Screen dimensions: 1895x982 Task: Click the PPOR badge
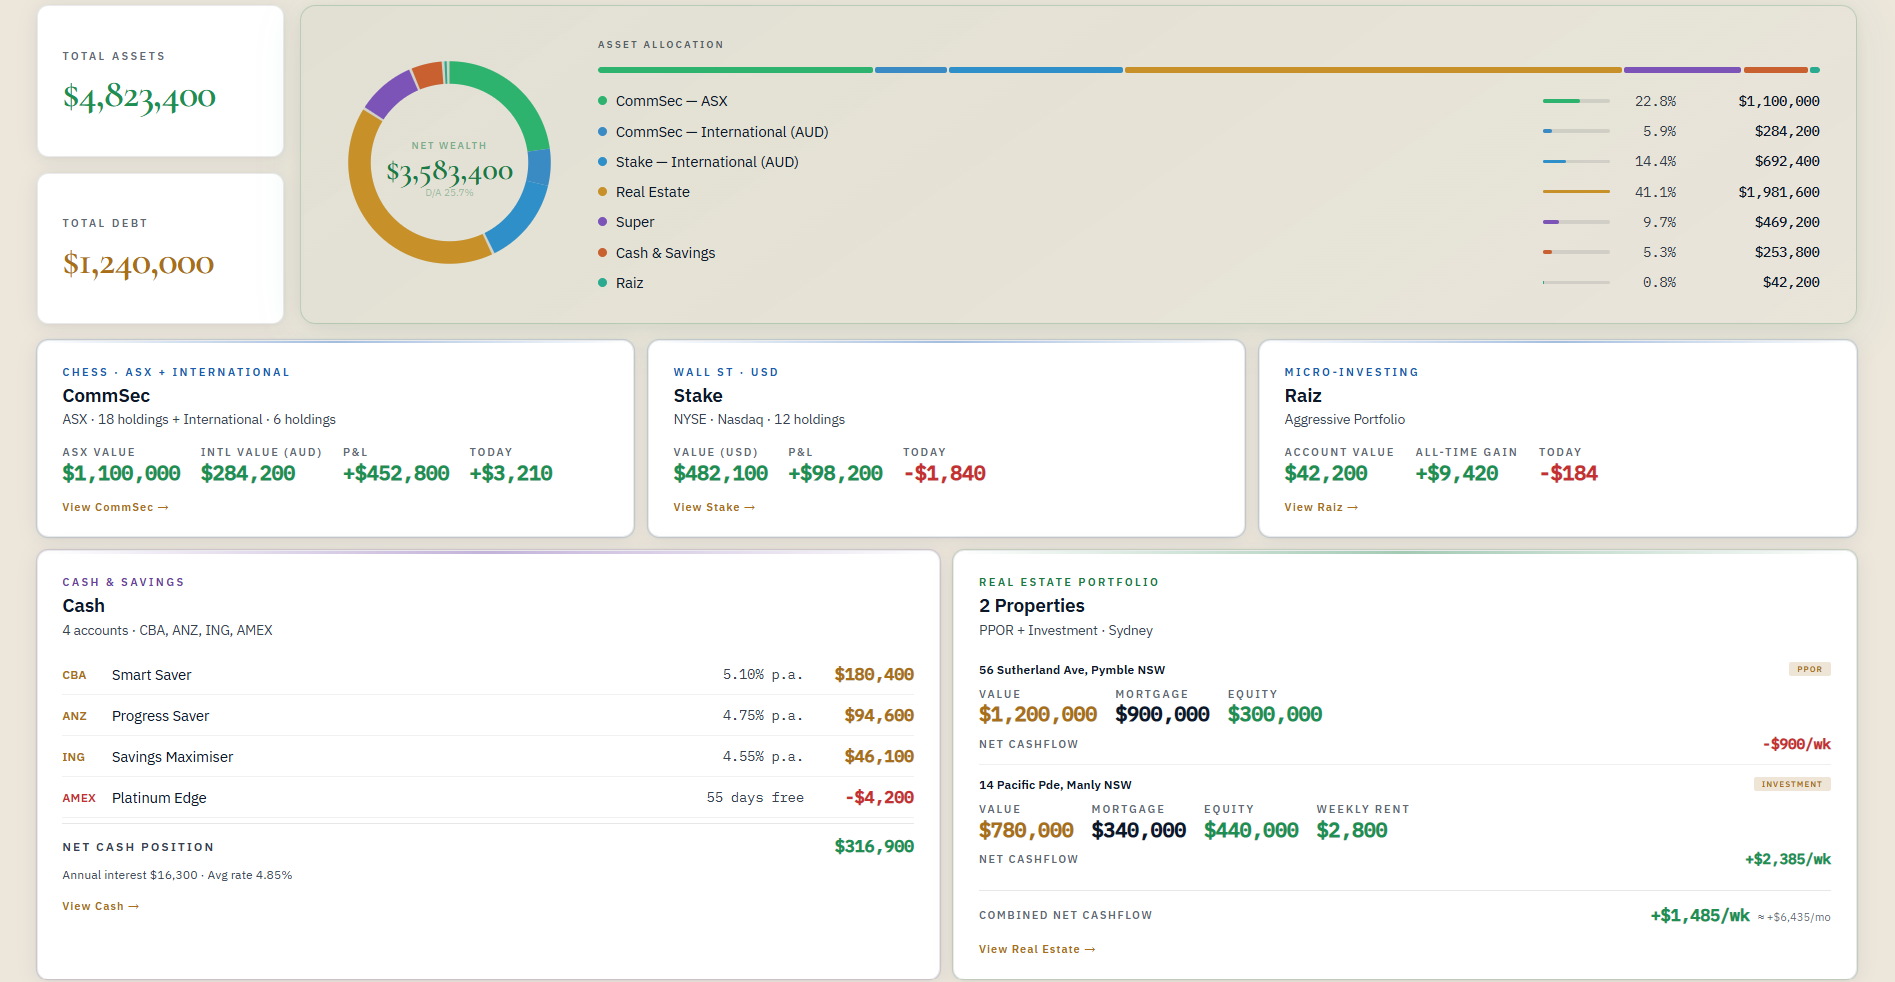point(1809,669)
